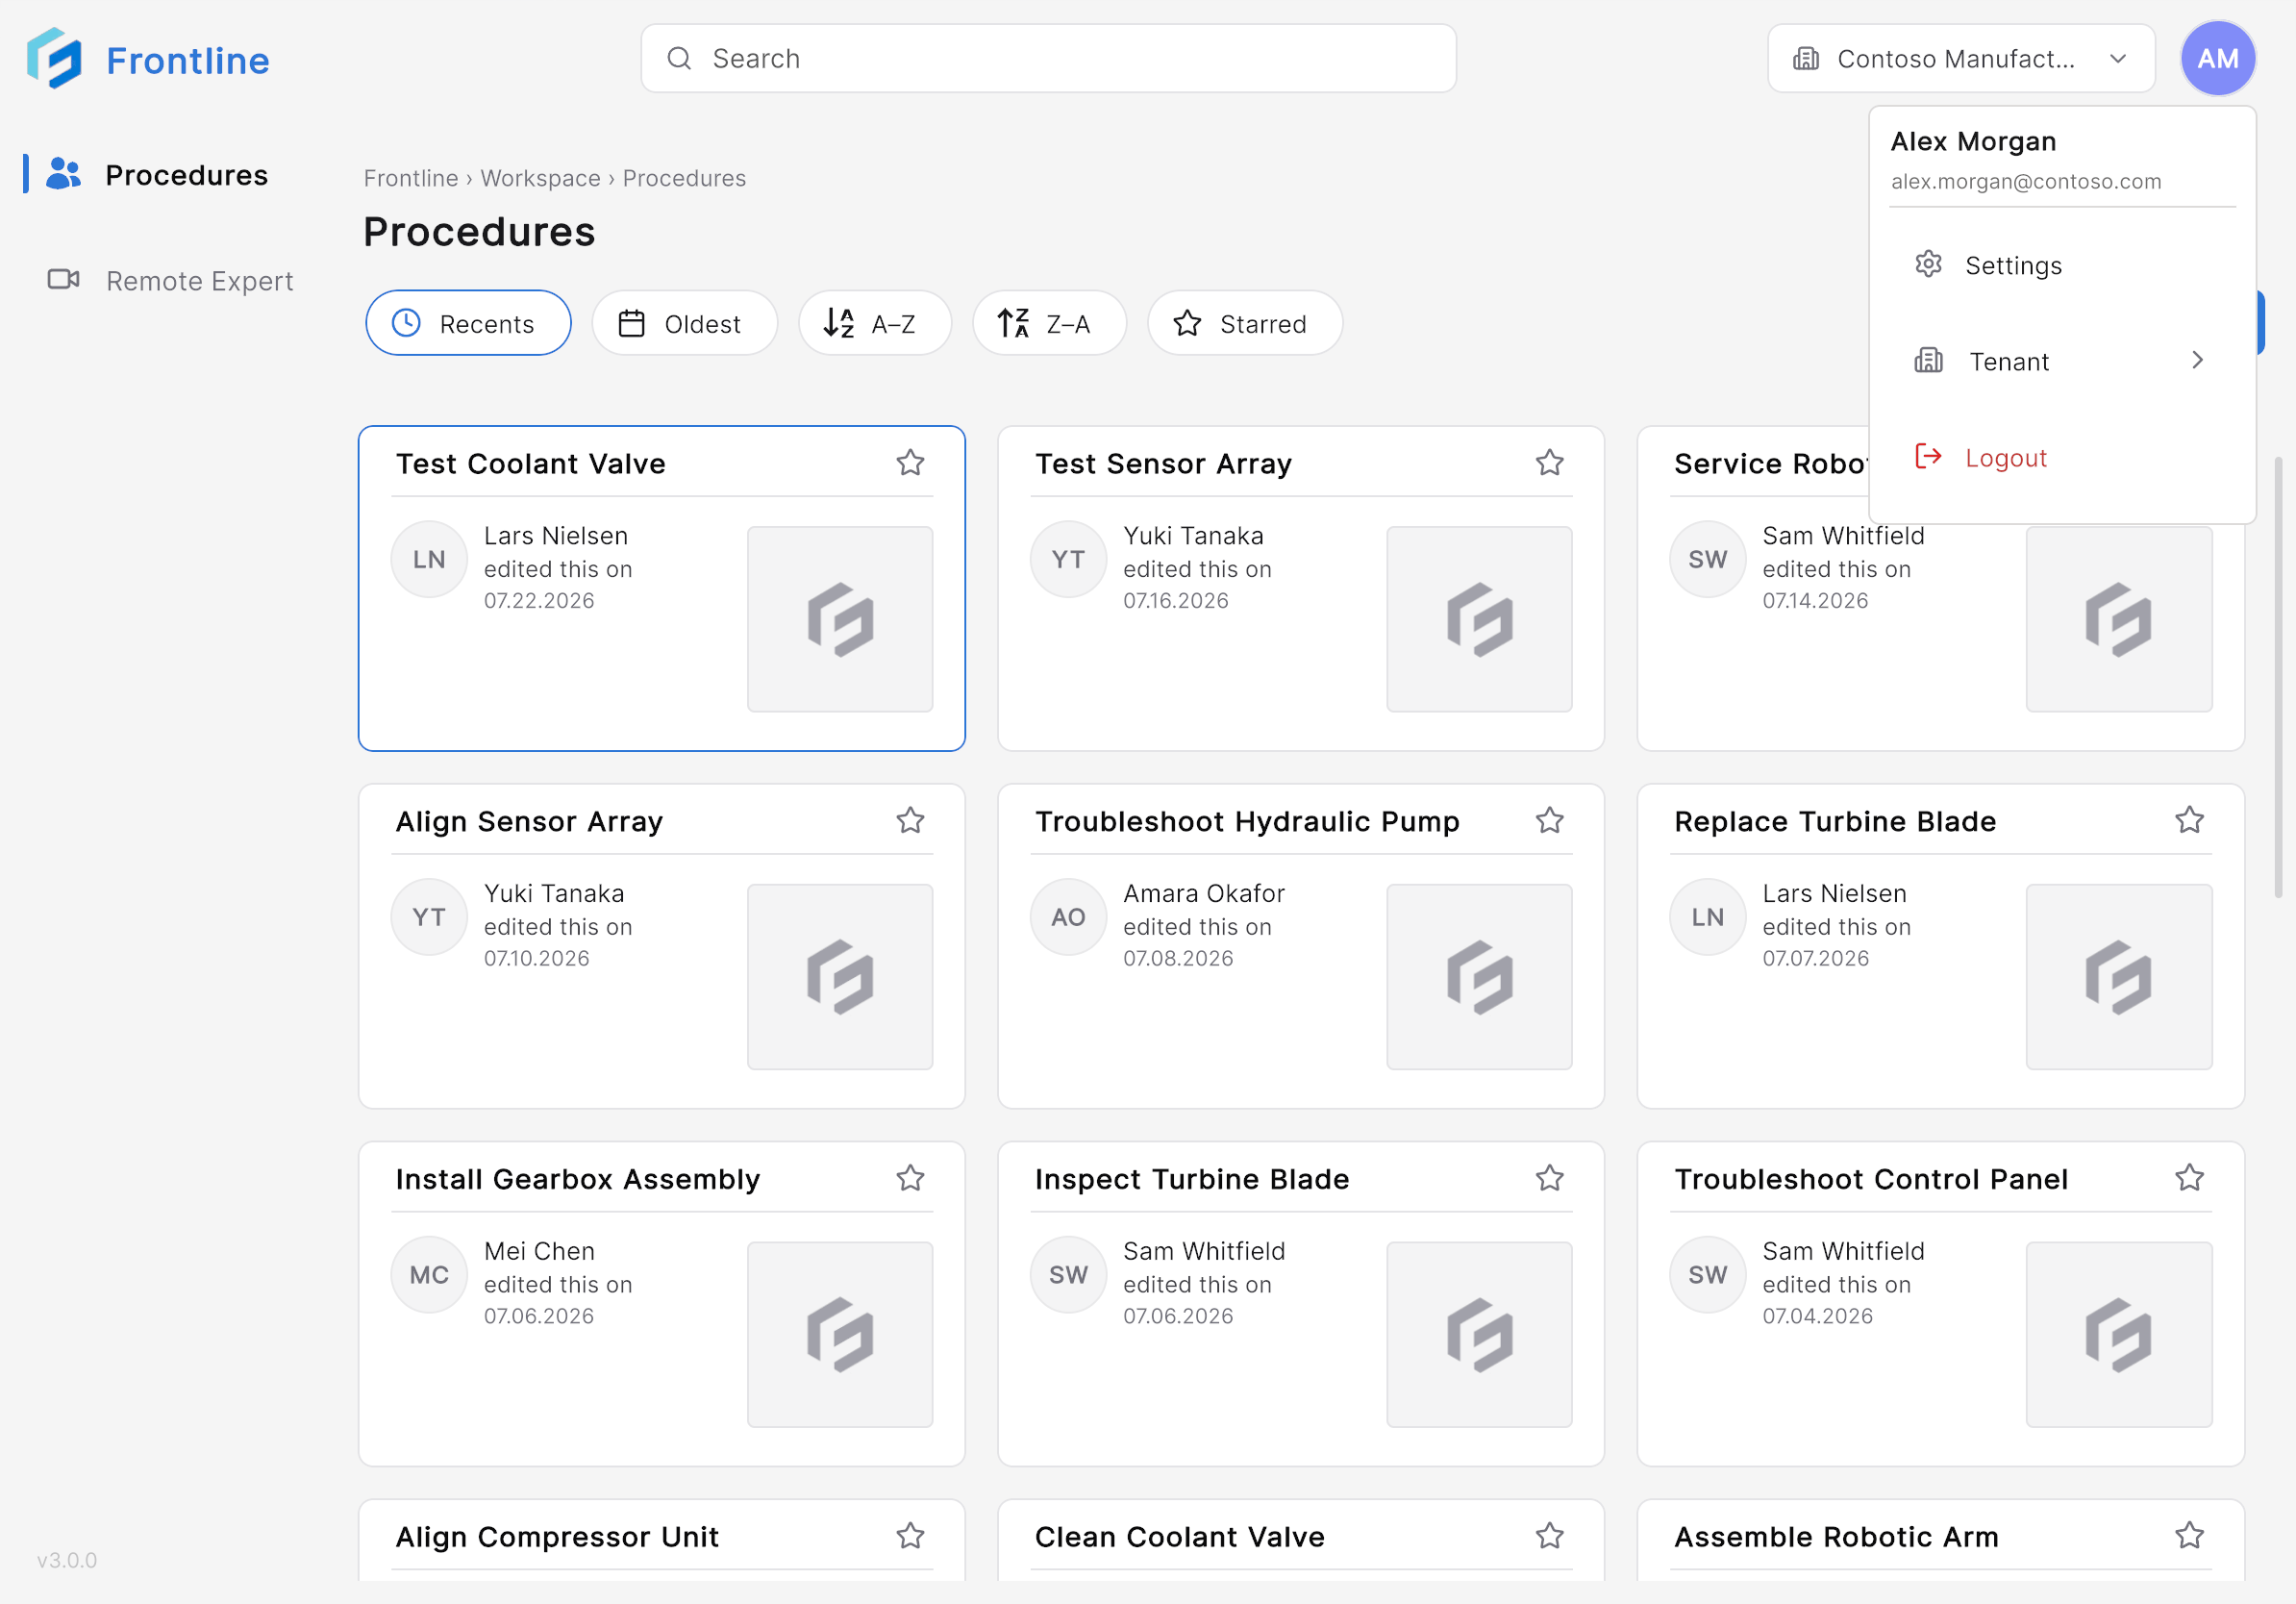
Task: Open the Assemble Robotic Arm procedure title
Action: click(x=1836, y=1537)
